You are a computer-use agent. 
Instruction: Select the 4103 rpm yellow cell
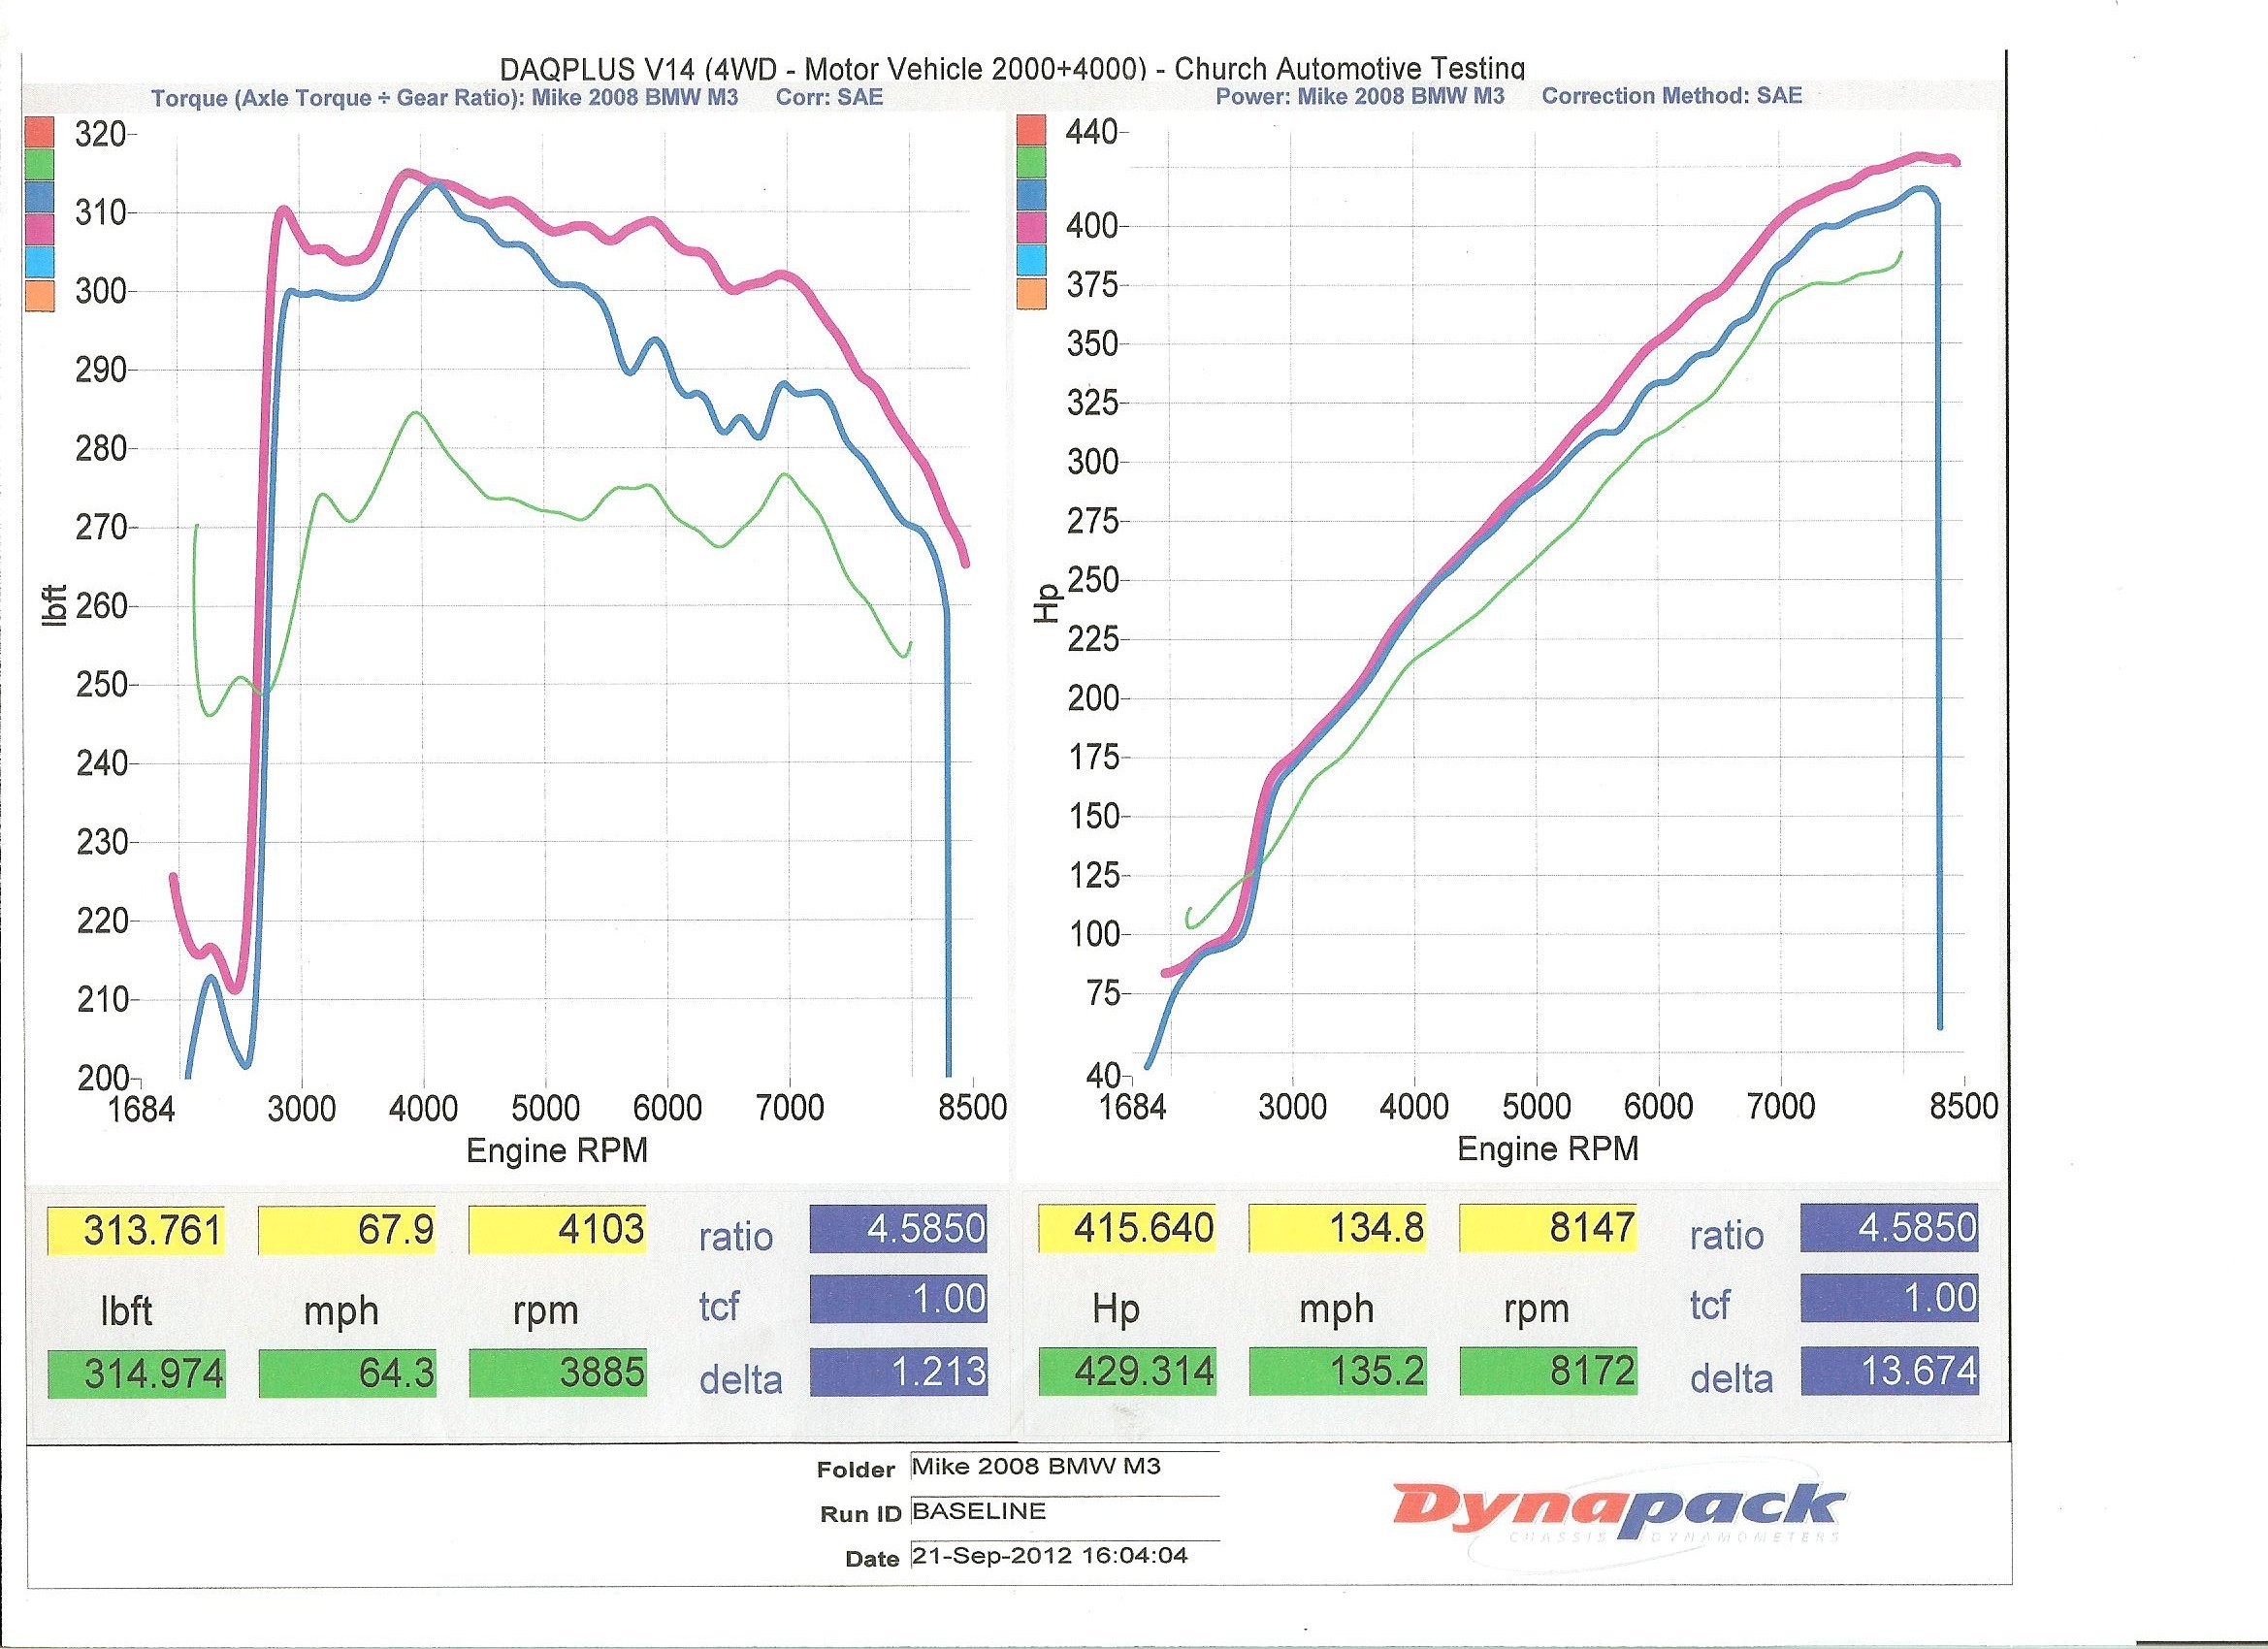(557, 1229)
